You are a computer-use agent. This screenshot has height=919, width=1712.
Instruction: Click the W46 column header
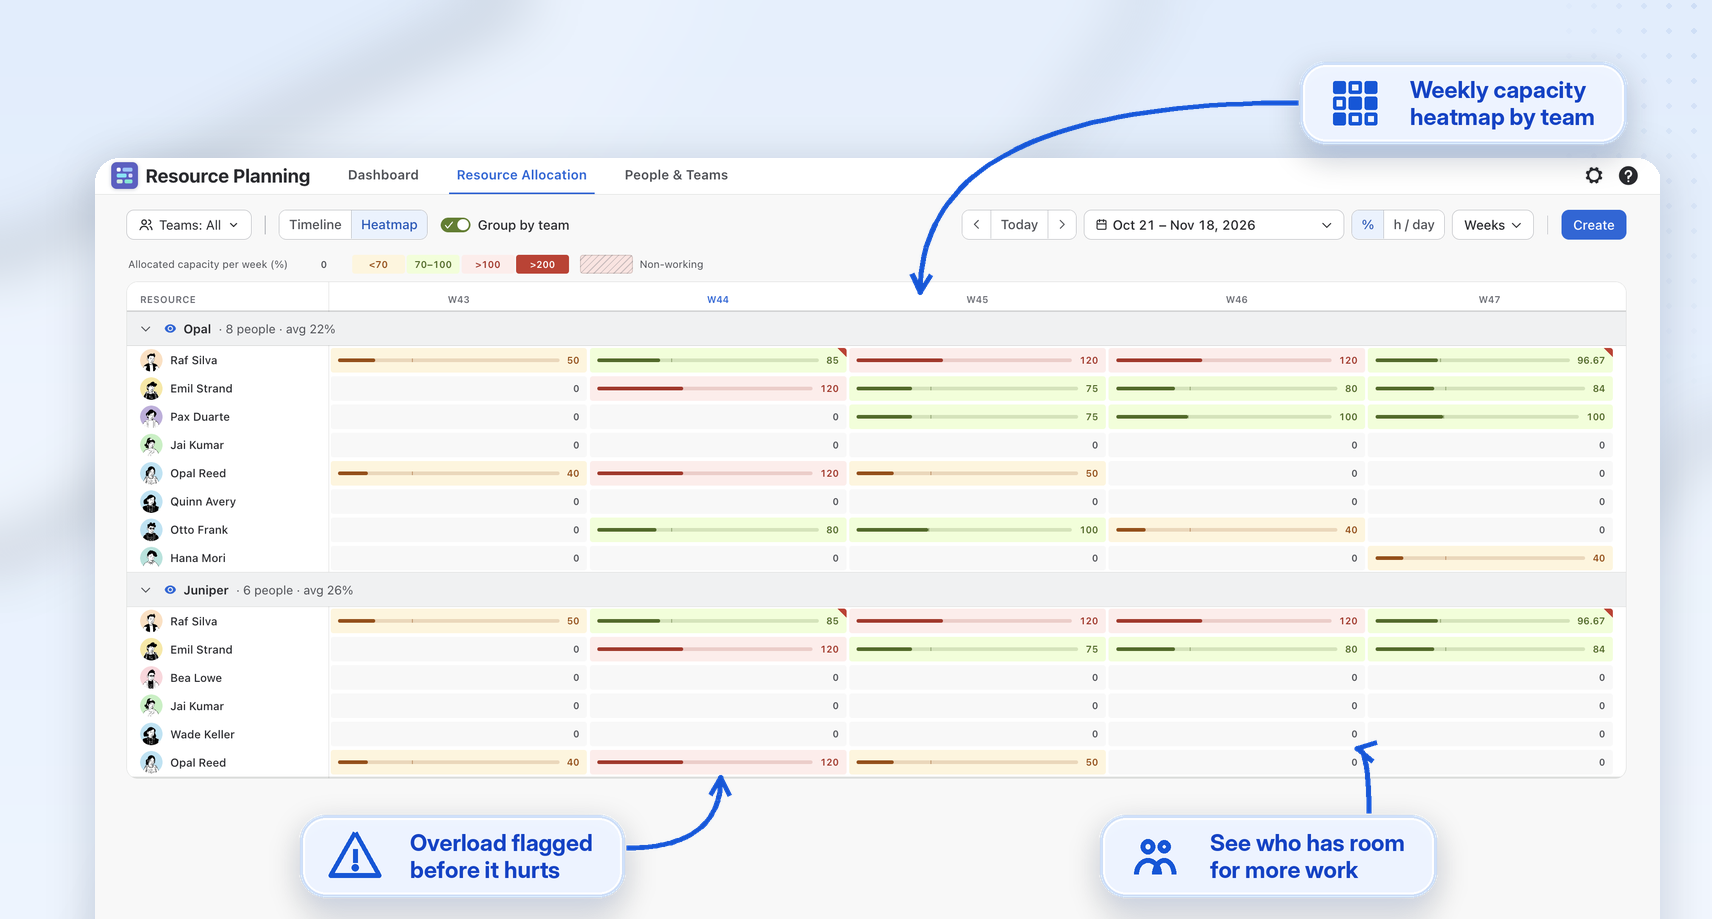point(1237,299)
